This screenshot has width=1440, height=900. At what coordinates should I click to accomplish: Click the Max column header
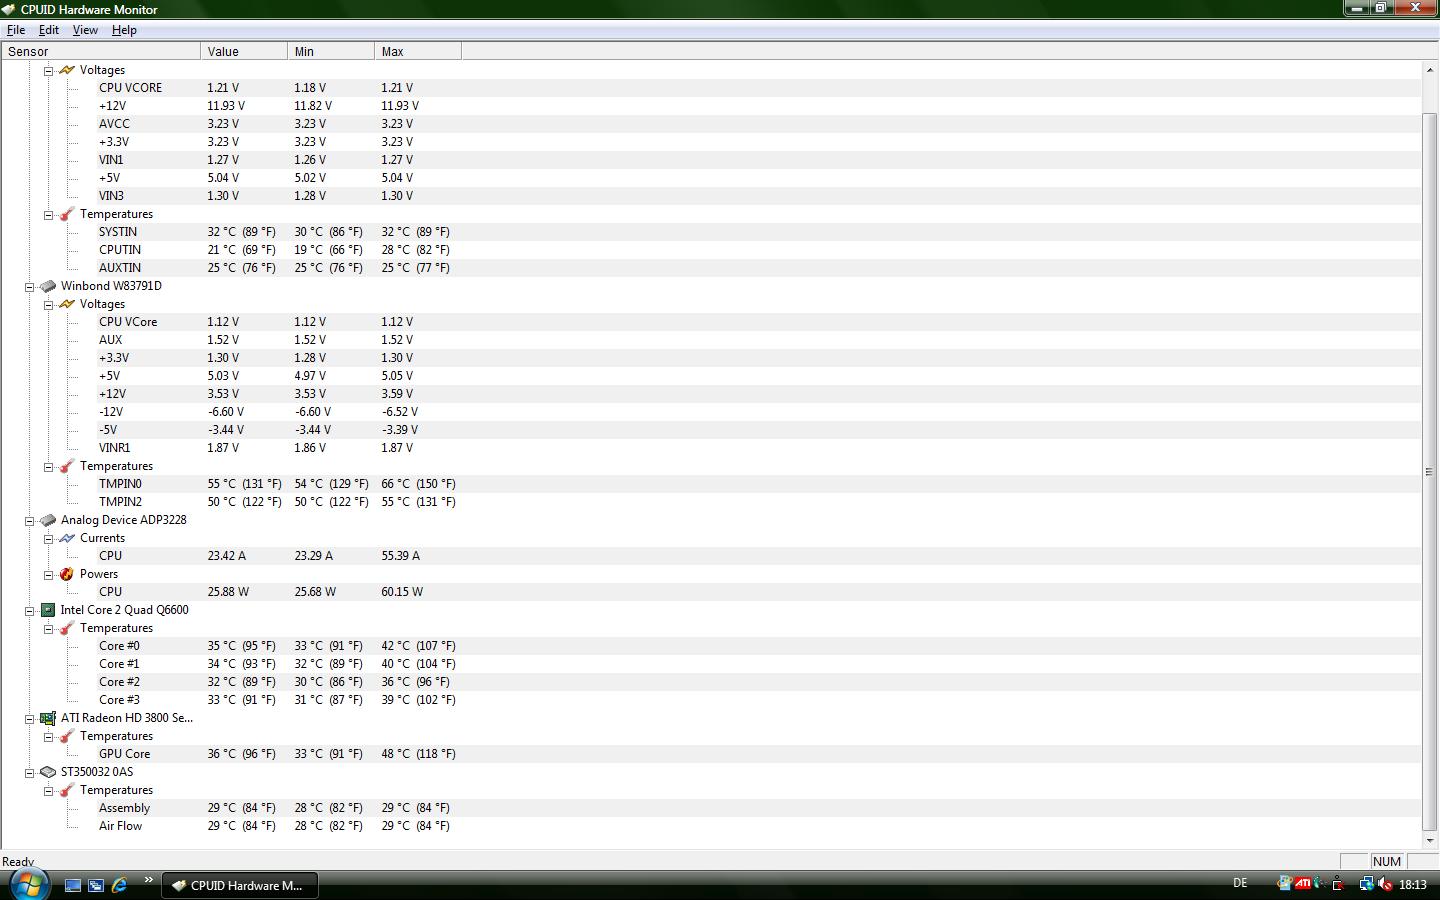(418, 51)
